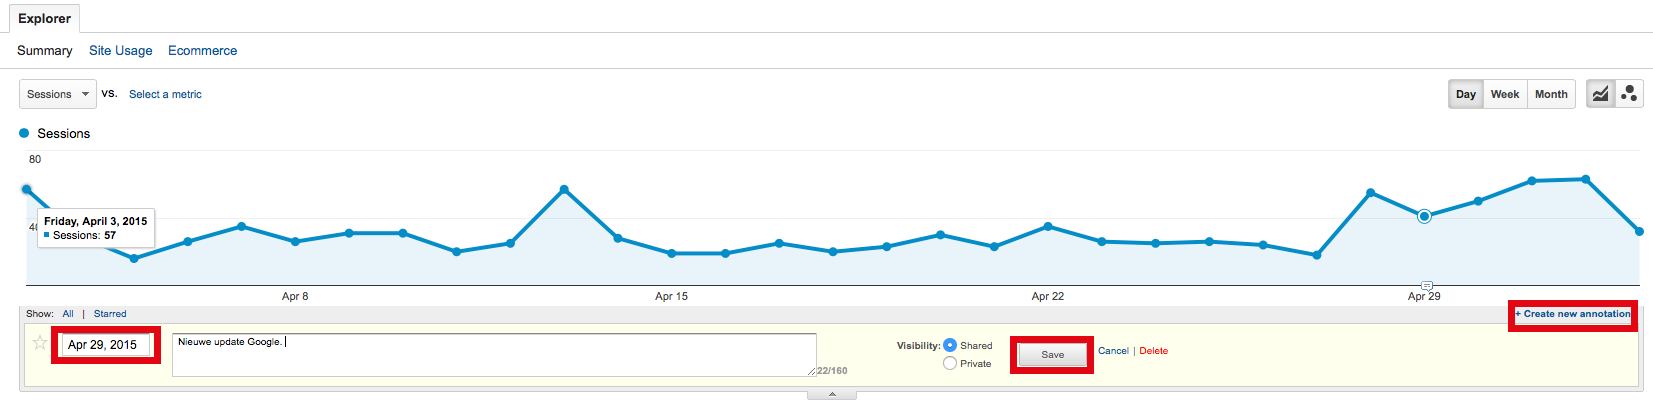Screen dimensions: 1653x416
Task: Cancel the annotation edit
Action: 1113,351
